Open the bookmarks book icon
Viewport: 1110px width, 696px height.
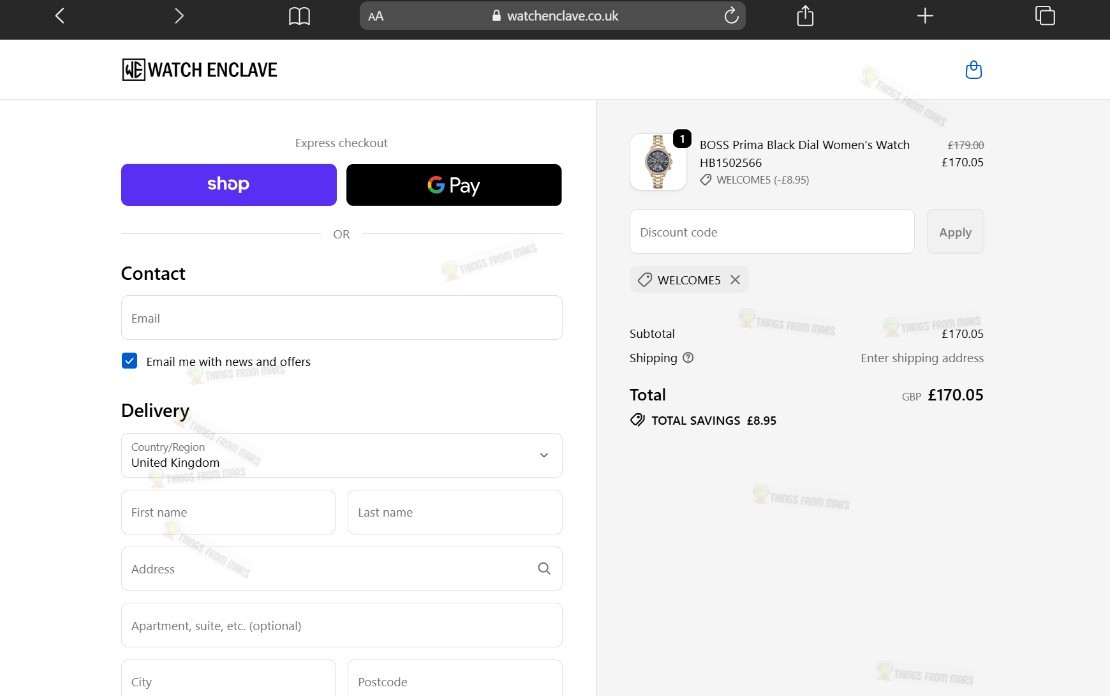(299, 16)
